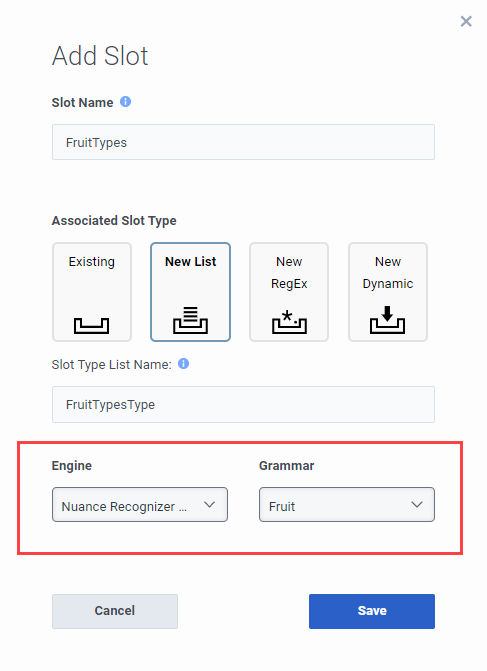Screen dimensions: 487x671
Task: Click the empty tray icon under Existing
Action: (92, 325)
